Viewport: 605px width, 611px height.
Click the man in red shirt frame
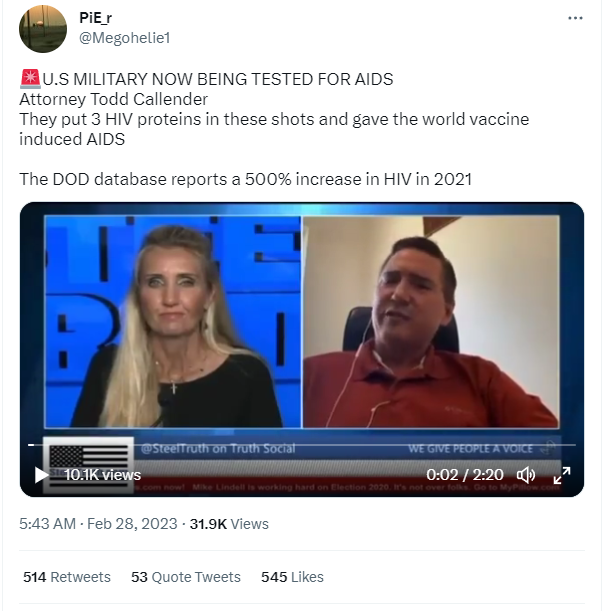pos(431,321)
